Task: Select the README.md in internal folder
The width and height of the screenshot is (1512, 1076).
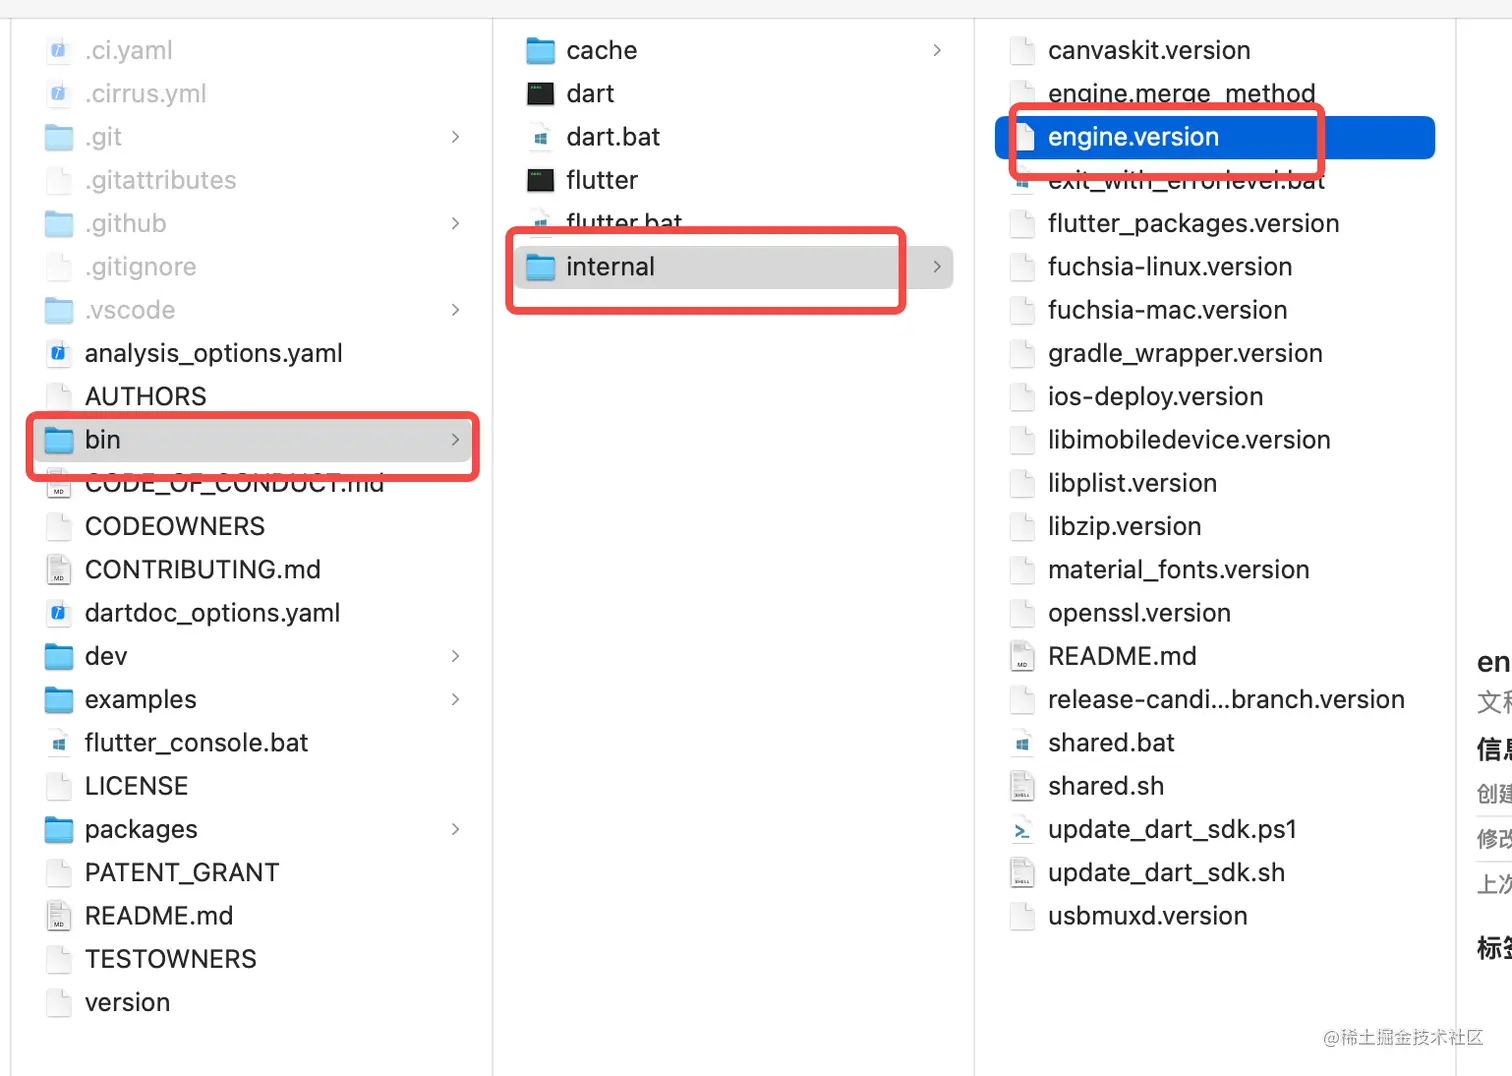Action: [1122, 656]
